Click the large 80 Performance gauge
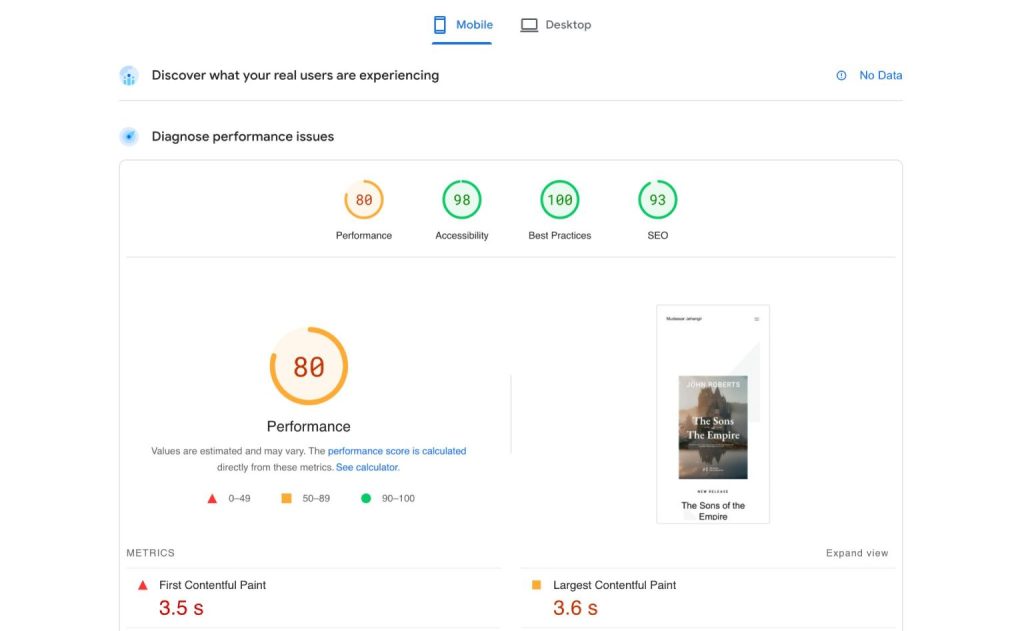This screenshot has width=1024, height=631. [309, 366]
